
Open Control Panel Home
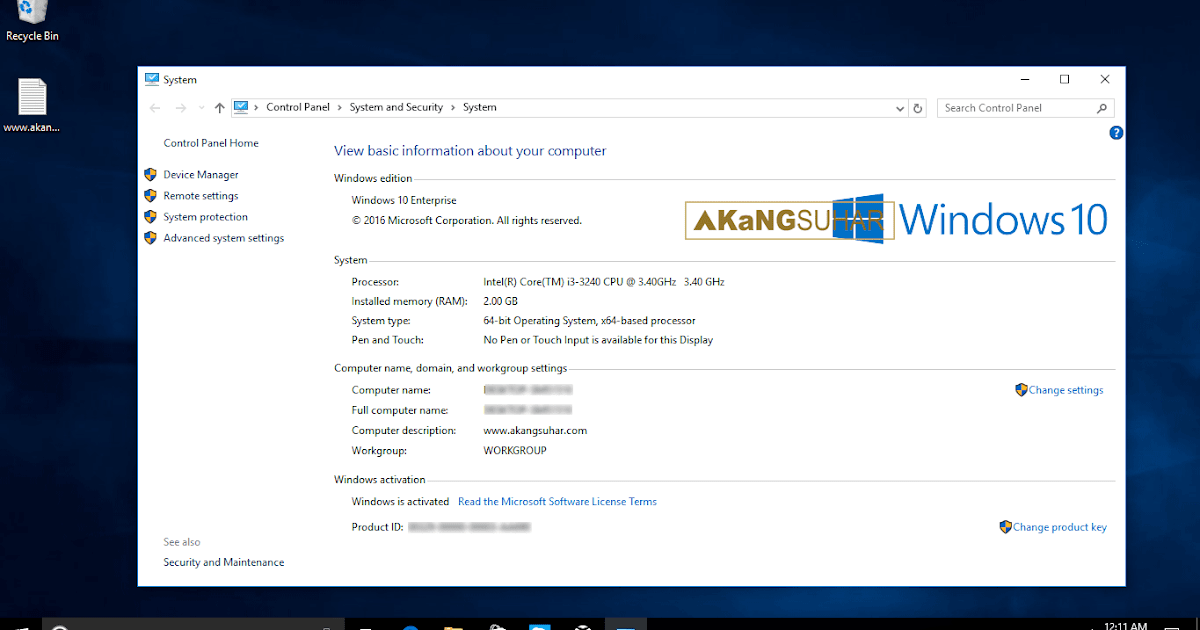pos(211,143)
